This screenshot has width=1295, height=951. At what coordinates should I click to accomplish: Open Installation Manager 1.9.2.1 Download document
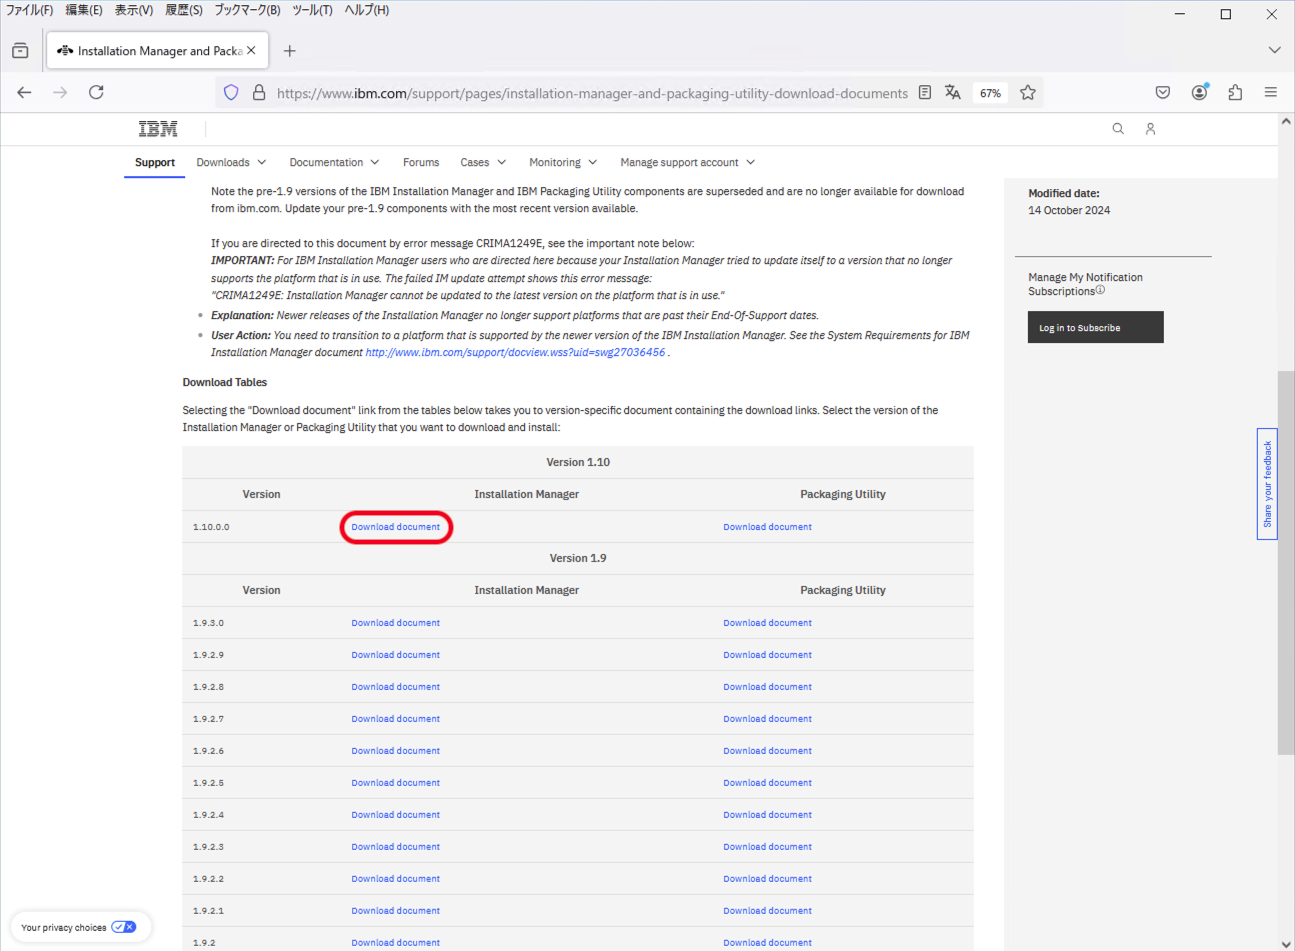pyautogui.click(x=395, y=911)
